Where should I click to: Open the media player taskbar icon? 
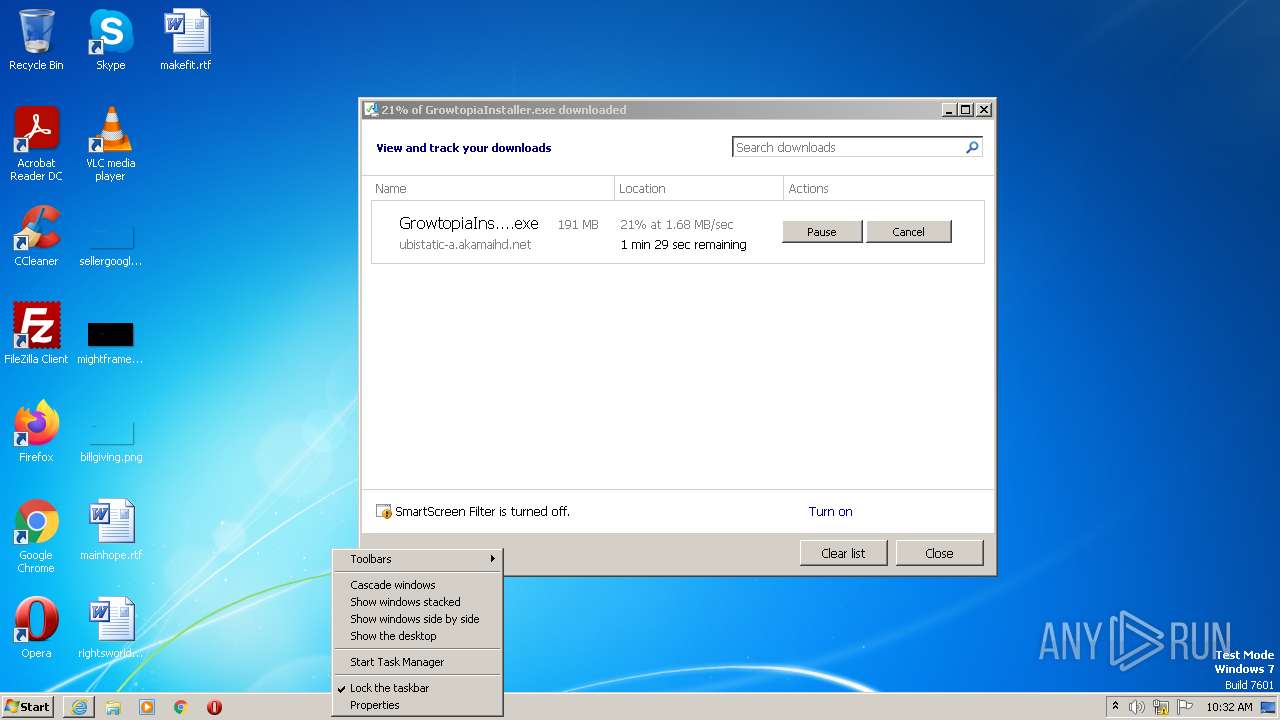147,707
